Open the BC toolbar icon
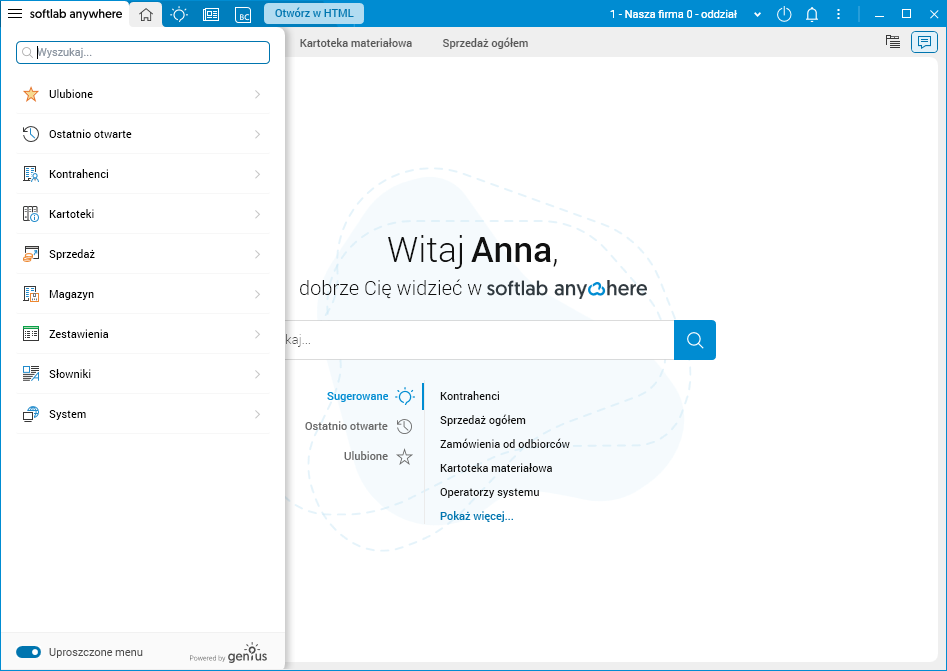 pos(243,14)
